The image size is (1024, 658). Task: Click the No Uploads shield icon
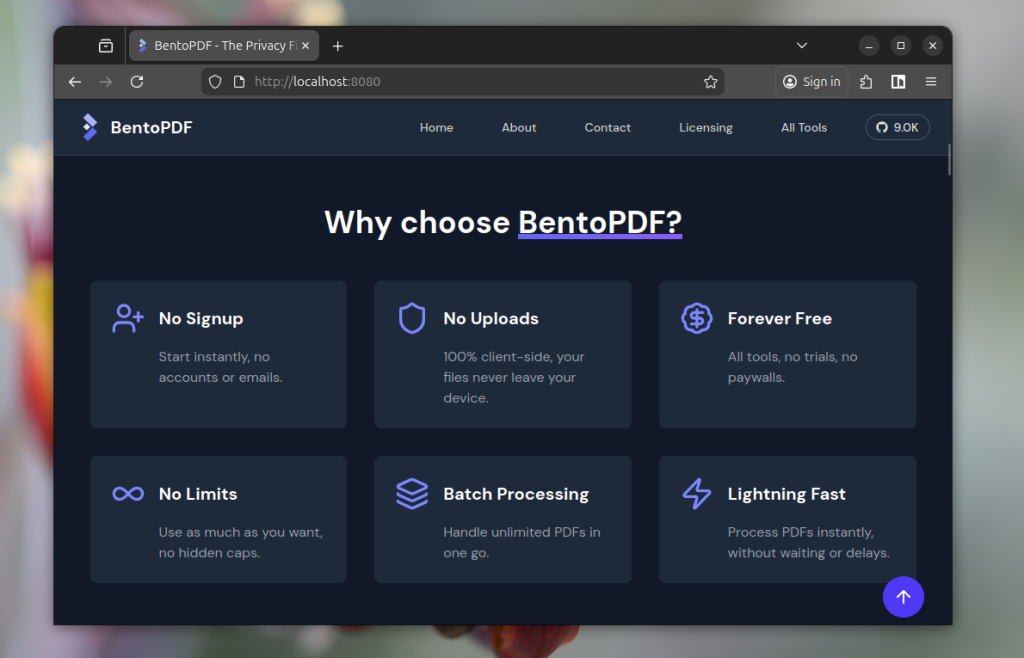coord(412,318)
